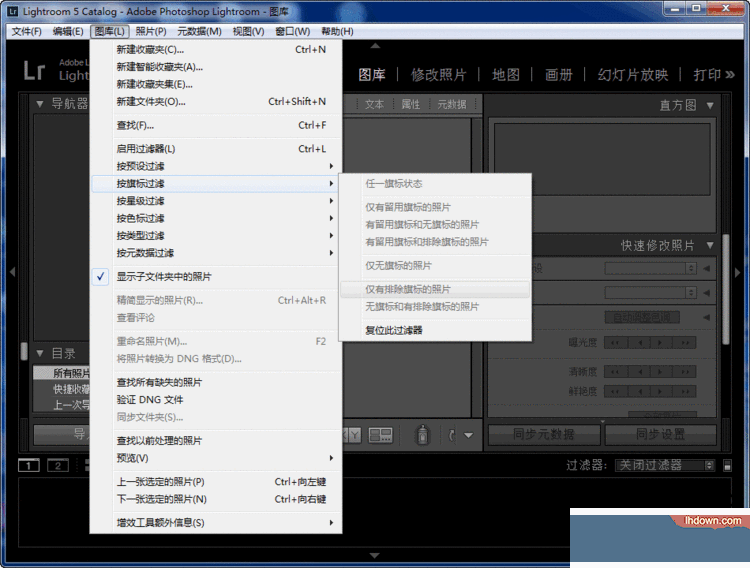
Task: Collapse the tone control section triangle
Action: pyautogui.click(x=706, y=317)
